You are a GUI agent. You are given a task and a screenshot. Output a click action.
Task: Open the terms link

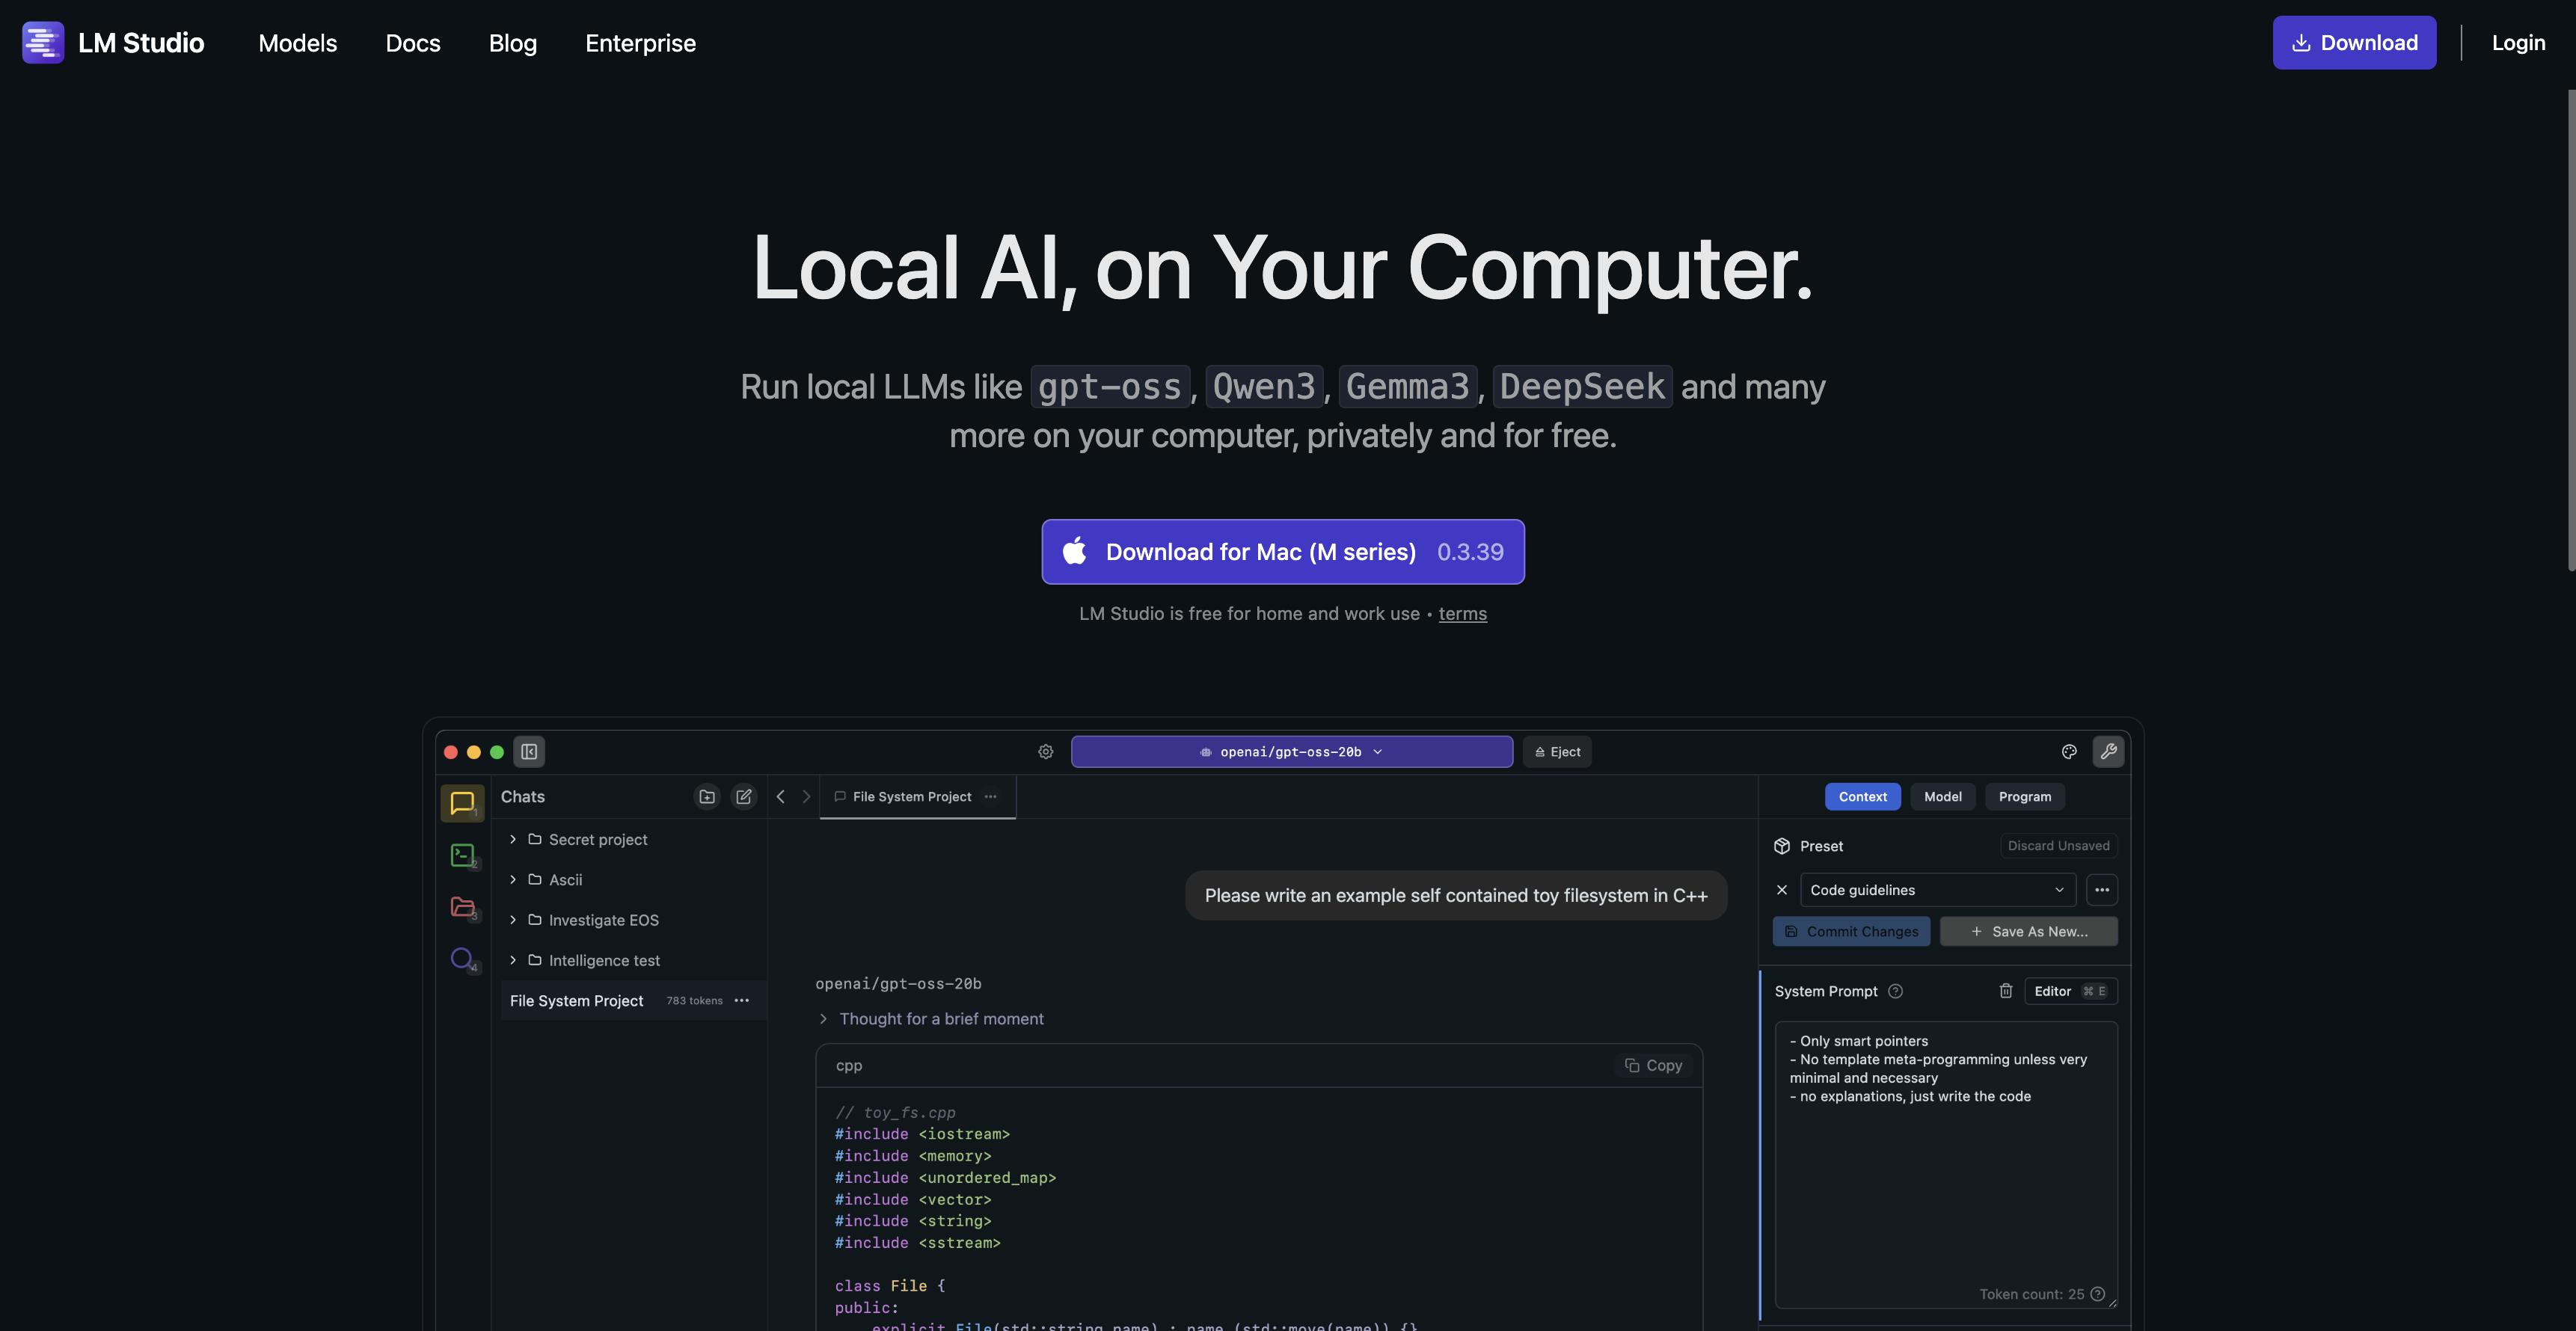[1462, 614]
